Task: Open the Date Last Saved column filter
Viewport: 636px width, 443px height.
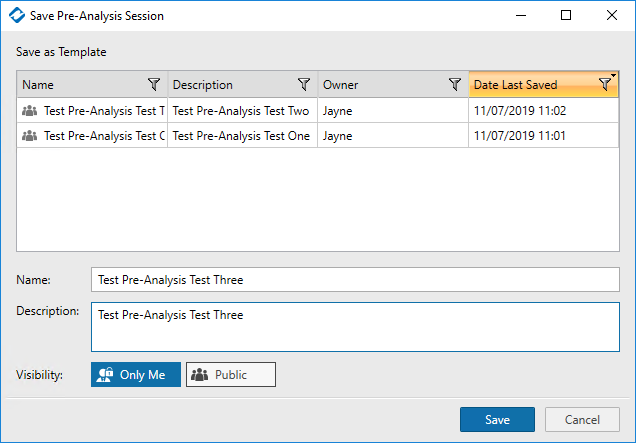Action: [x=605, y=84]
